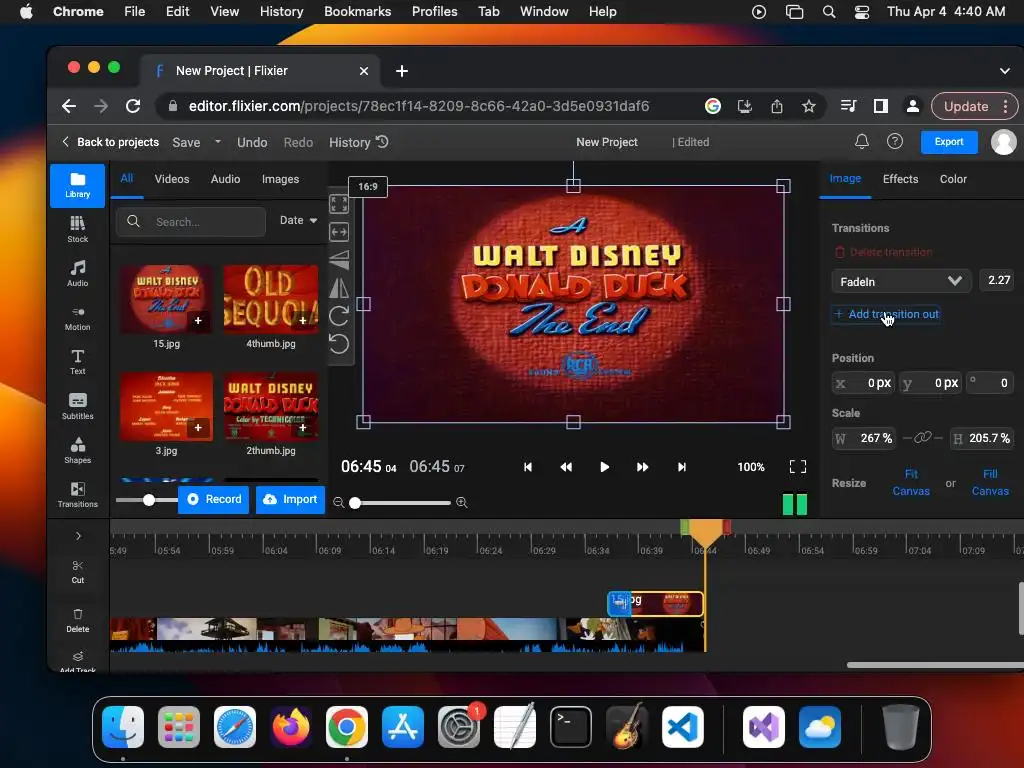
Task: Click the Export button
Action: 948,142
